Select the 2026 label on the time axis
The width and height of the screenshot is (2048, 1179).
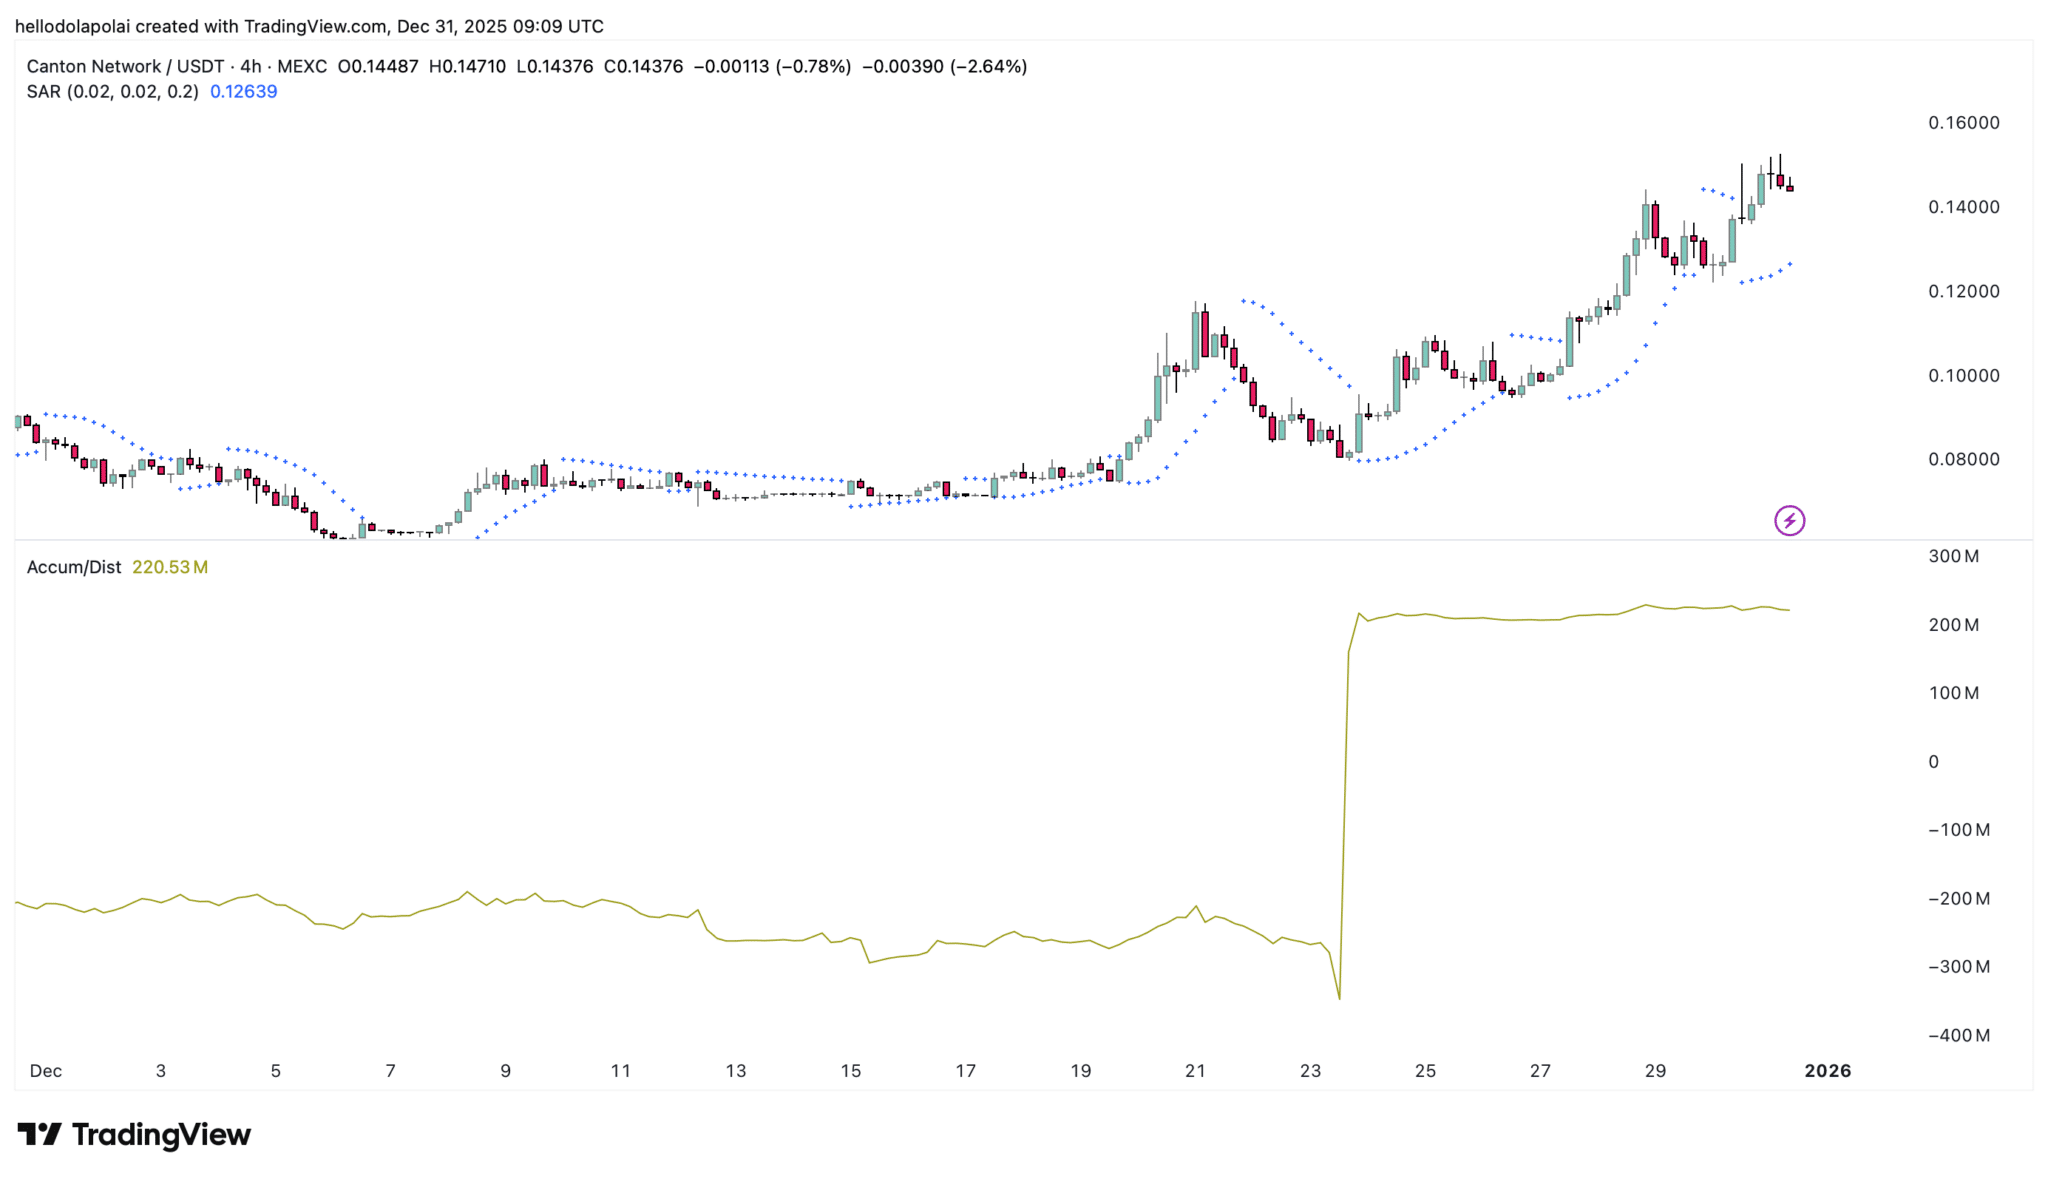click(1828, 1070)
